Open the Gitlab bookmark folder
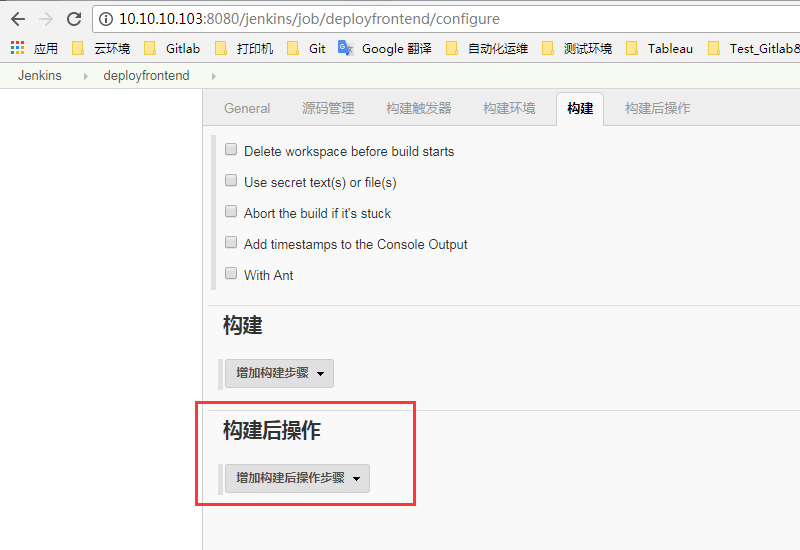 pos(172,48)
